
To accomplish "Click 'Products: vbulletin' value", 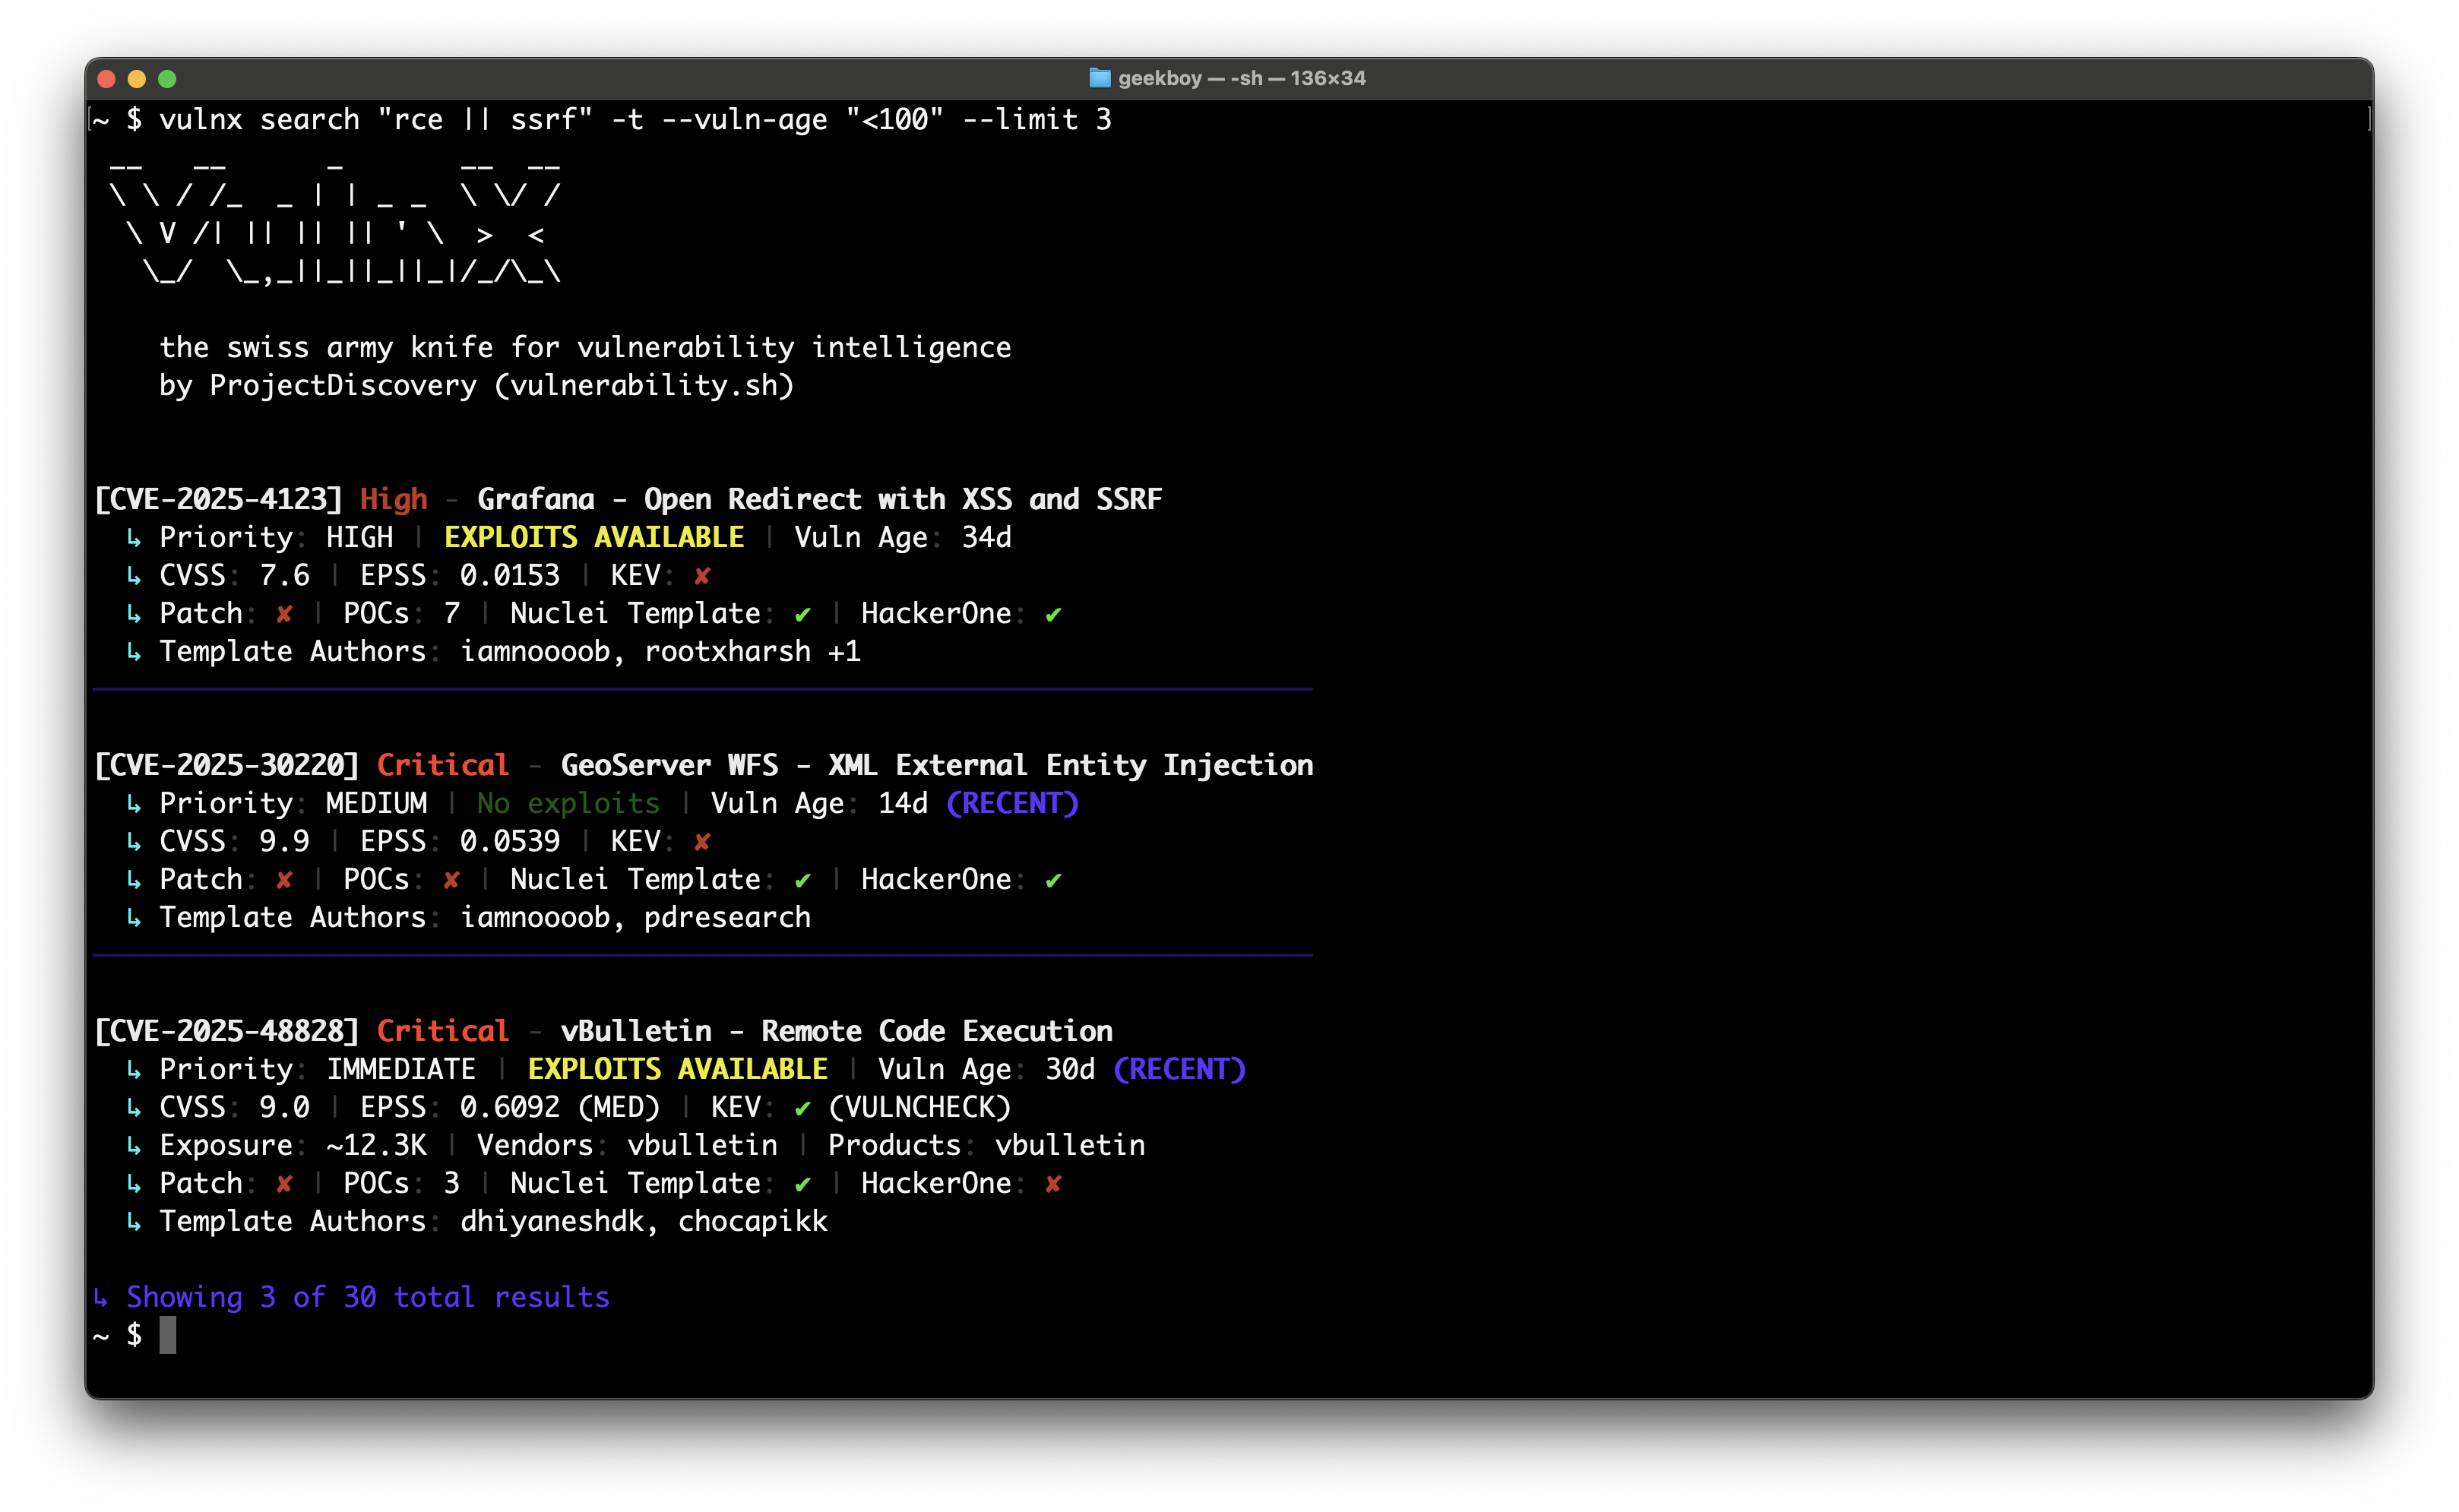I will (986, 1145).
